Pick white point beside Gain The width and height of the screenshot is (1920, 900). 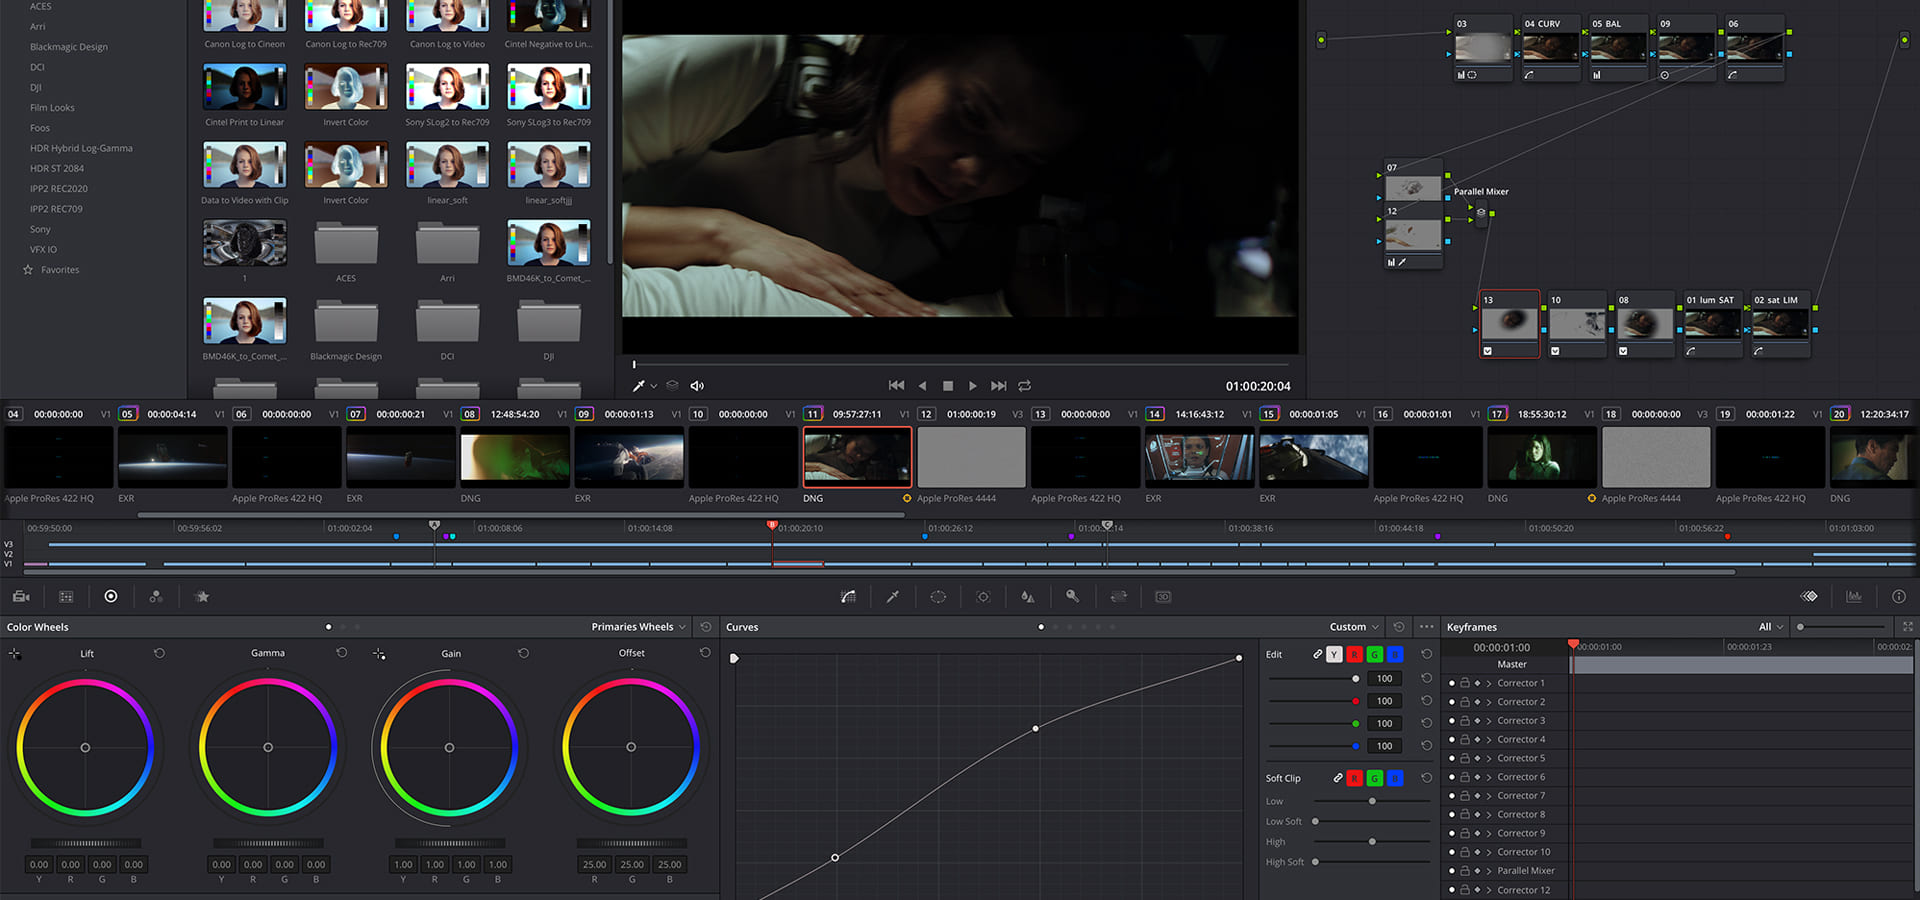(x=378, y=653)
